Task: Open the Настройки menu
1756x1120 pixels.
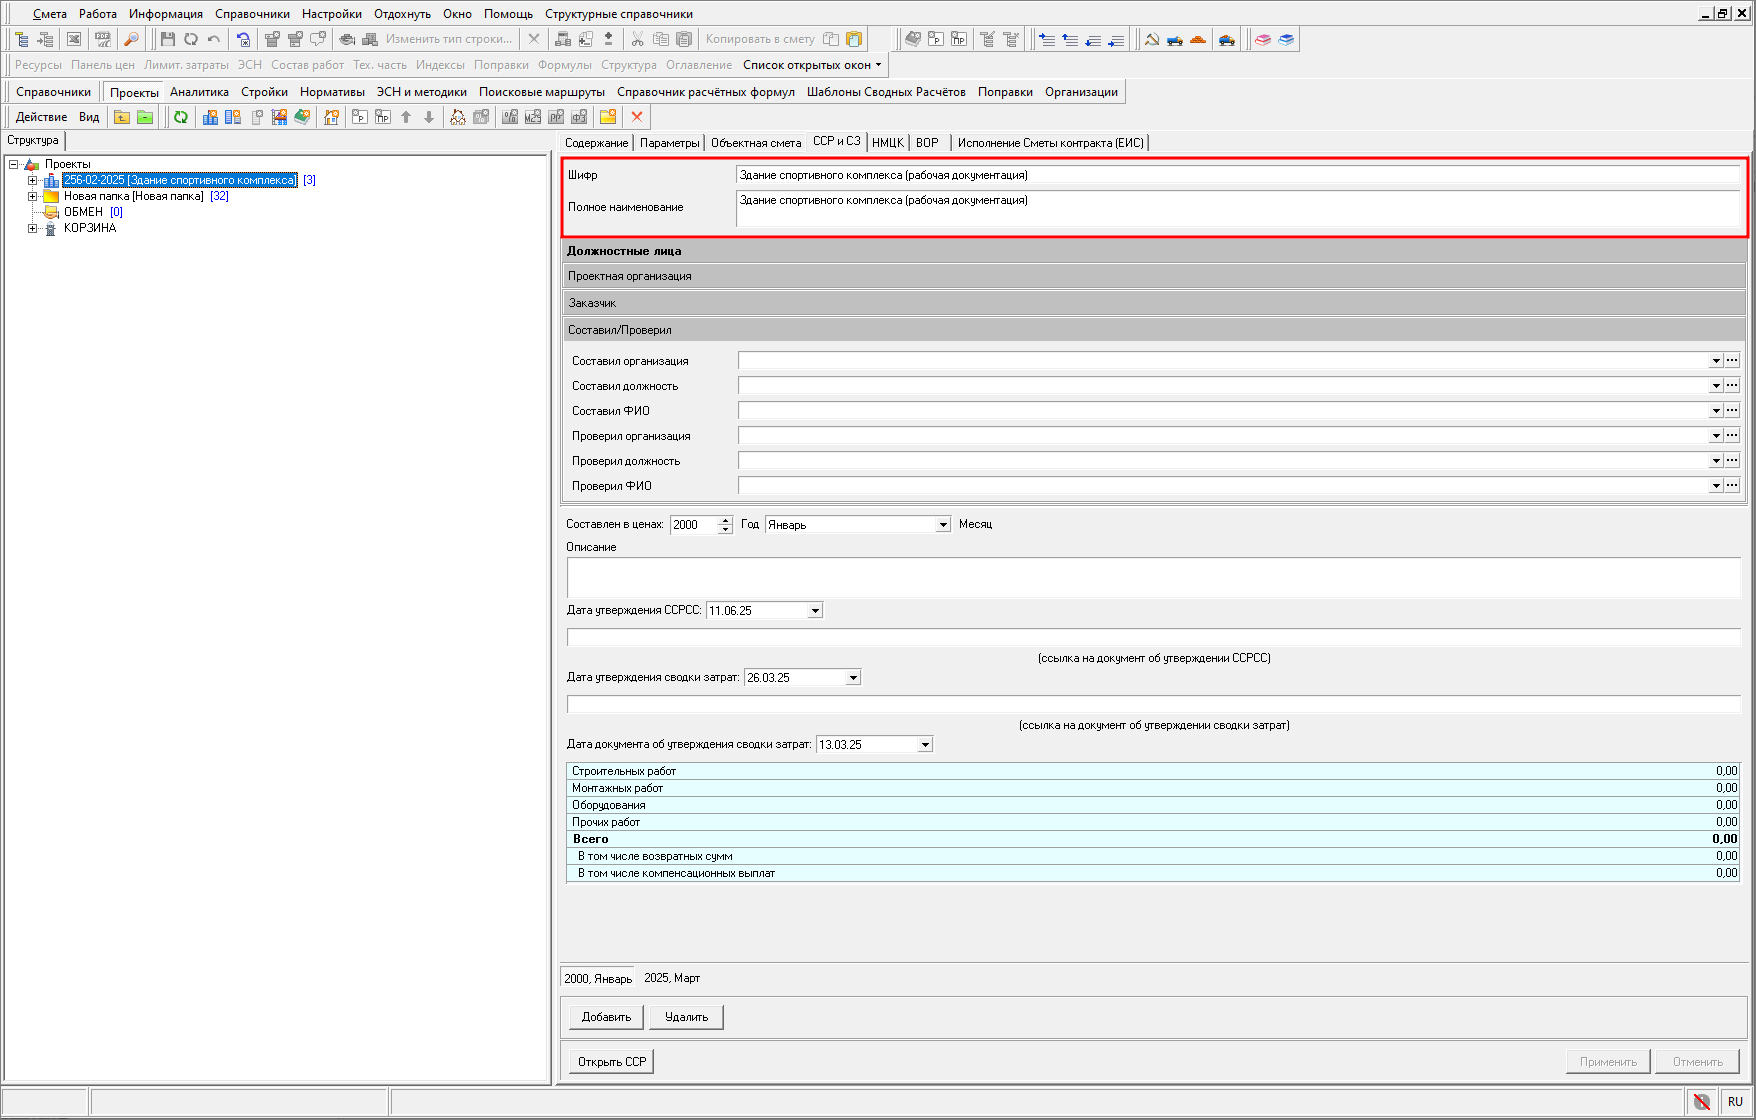Action: (x=332, y=14)
